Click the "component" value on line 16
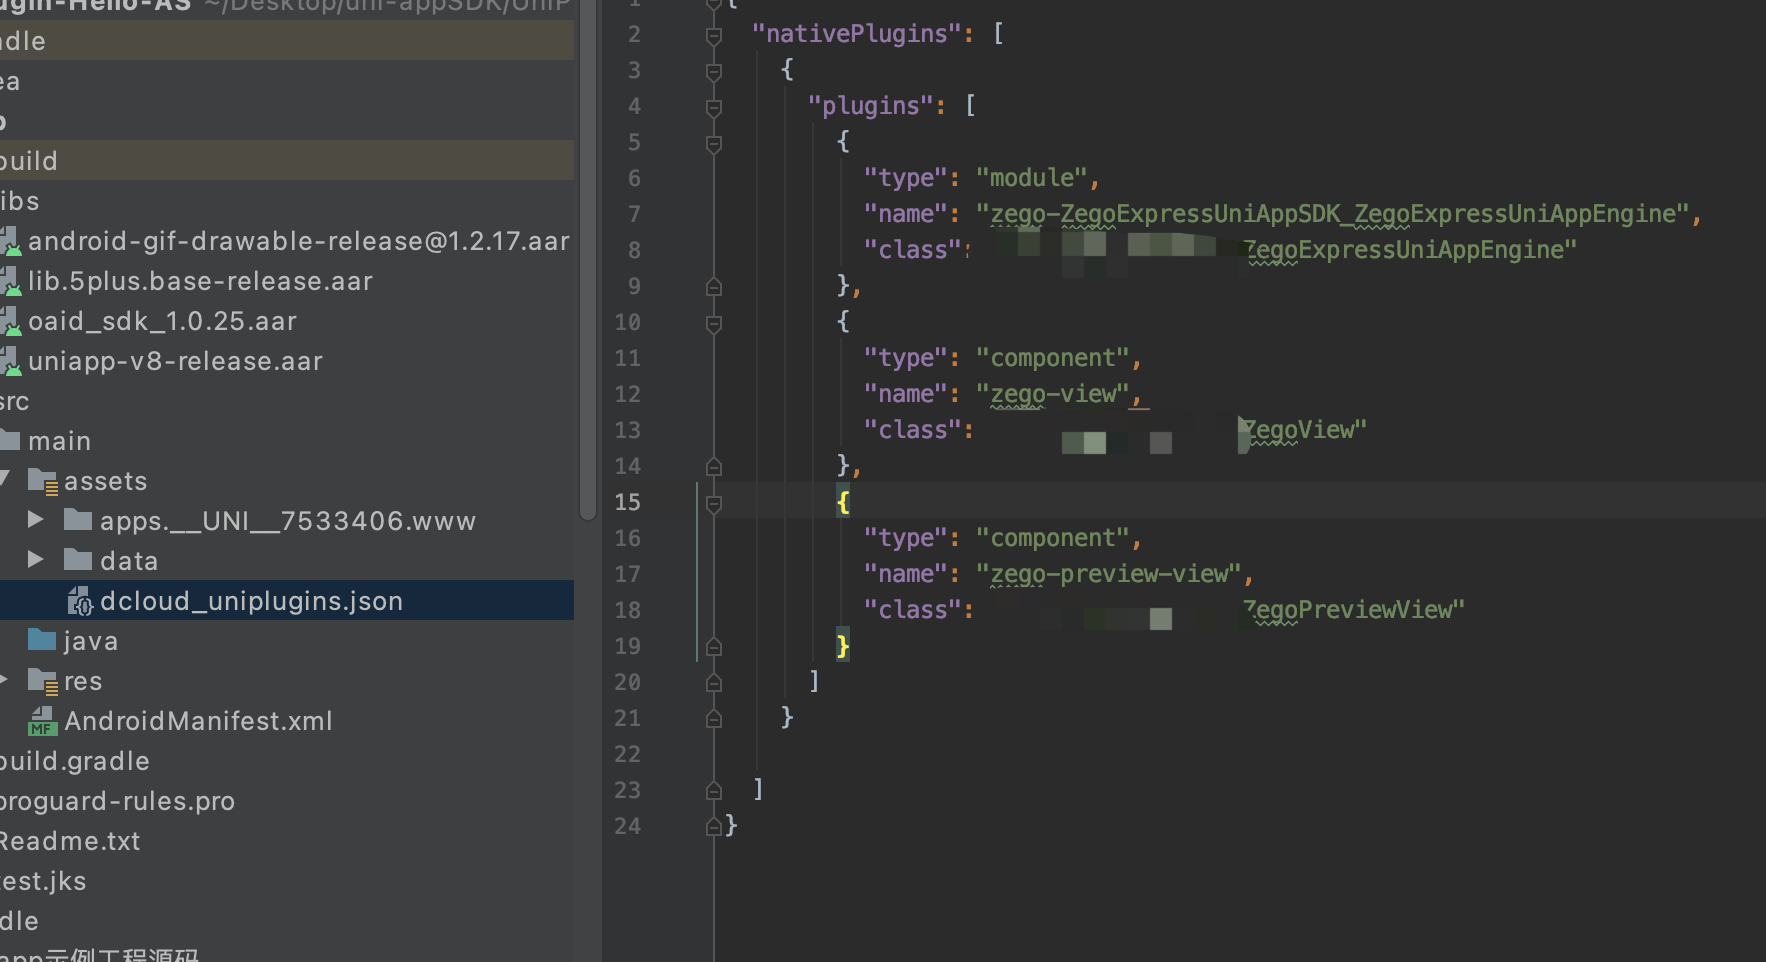This screenshot has height=962, width=1766. tap(1053, 538)
